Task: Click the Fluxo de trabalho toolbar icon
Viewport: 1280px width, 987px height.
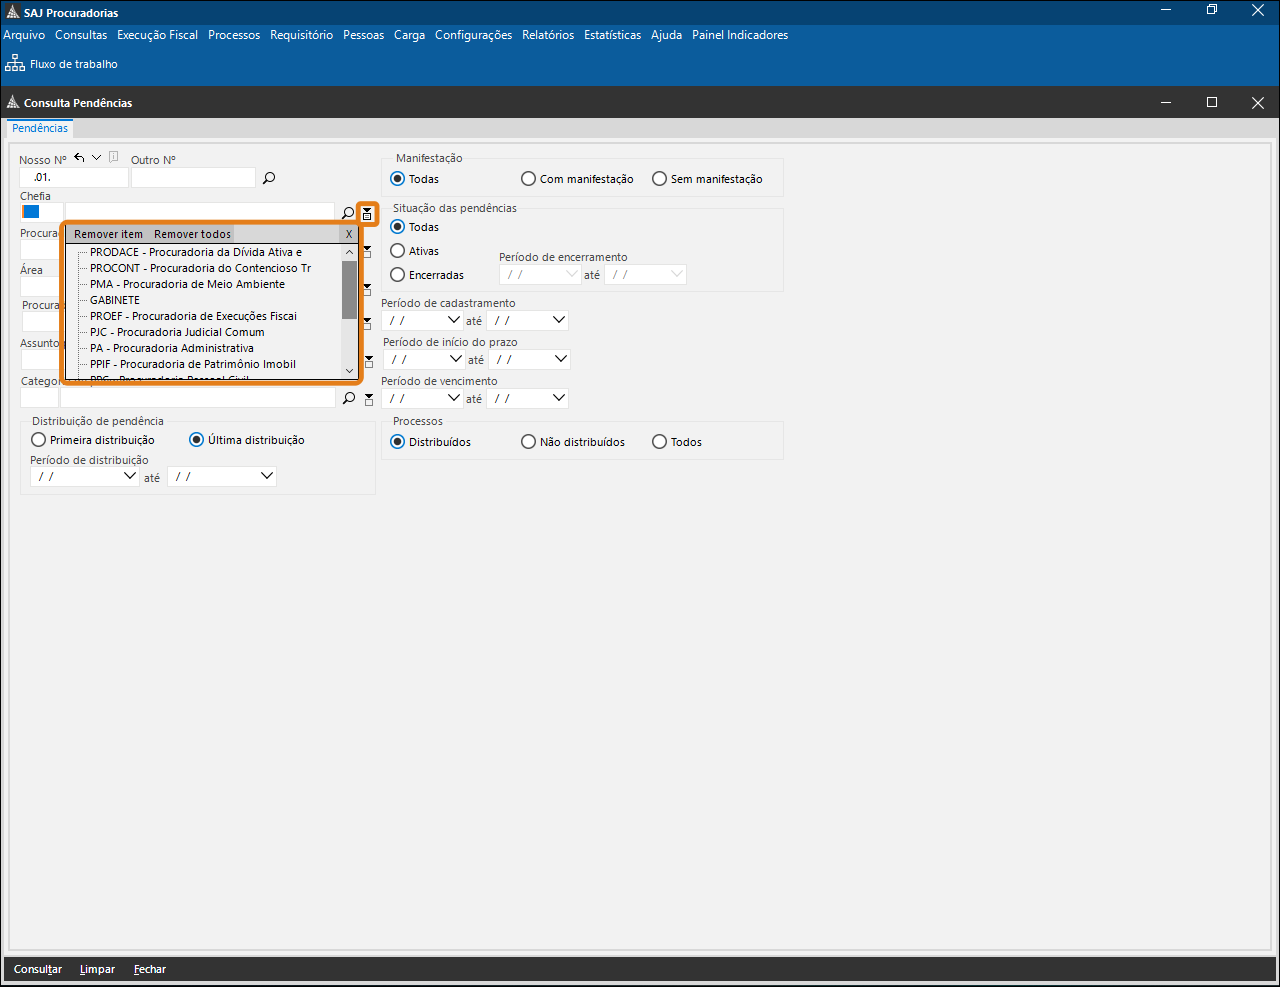Action: pyautogui.click(x=15, y=63)
